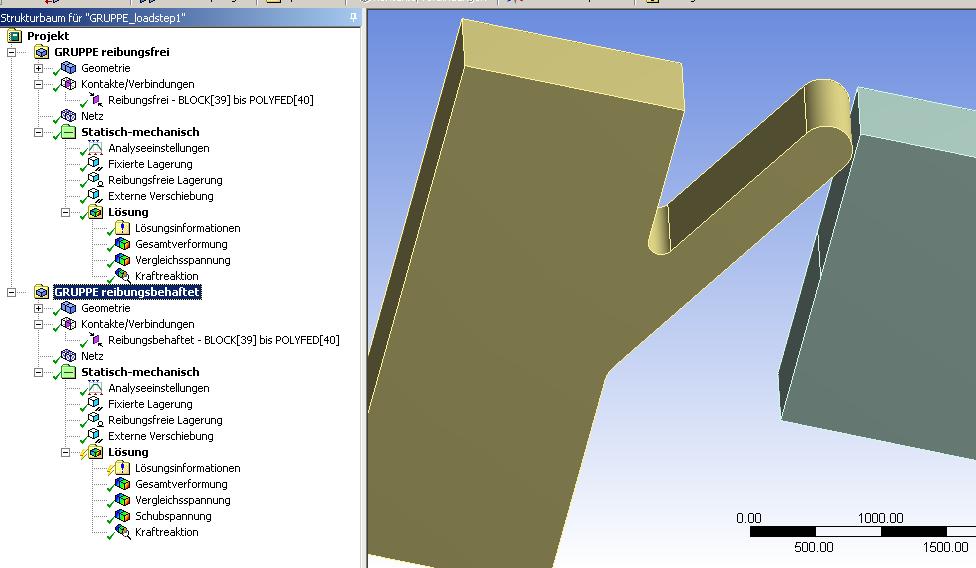Pin the Strukturbaum panel with pushpin
Viewport: 976px width, 568px height.
pyautogui.click(x=353, y=17)
